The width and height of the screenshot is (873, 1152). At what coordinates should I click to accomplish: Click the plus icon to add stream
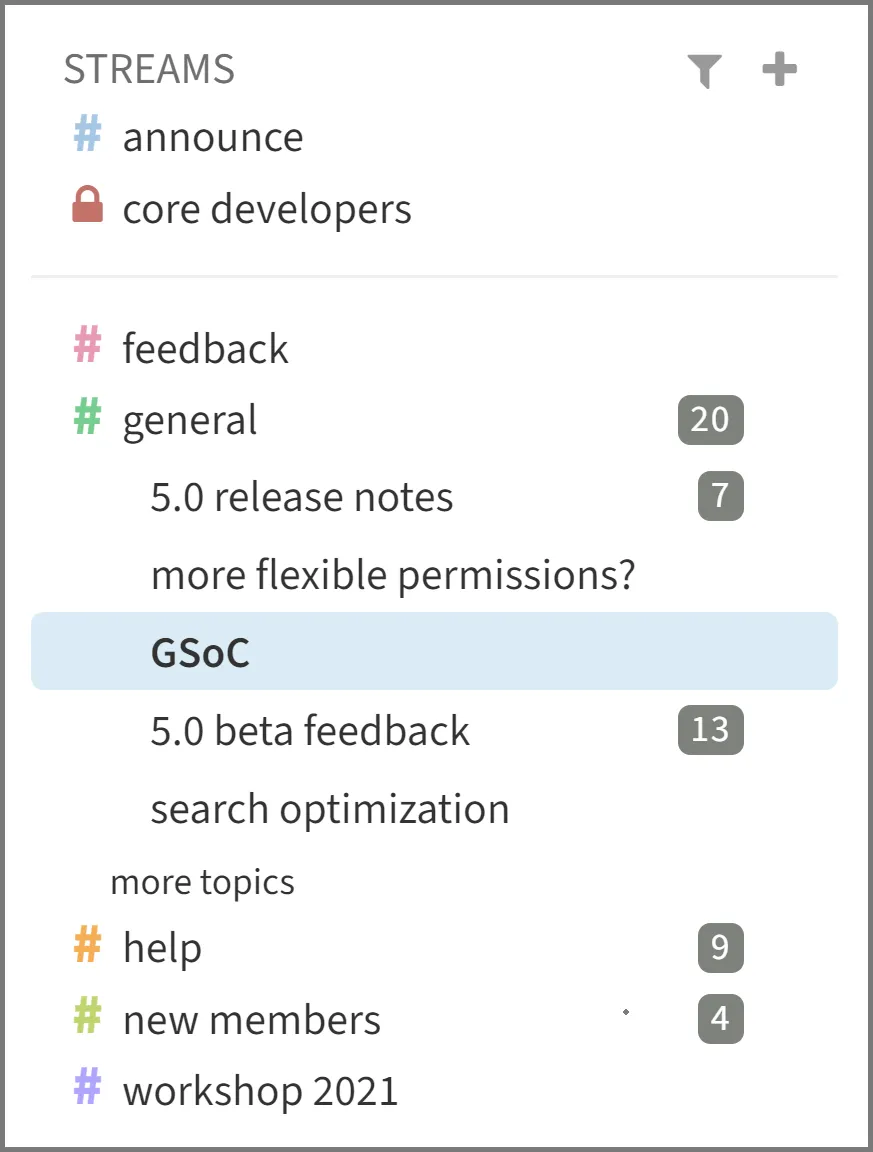pyautogui.click(x=779, y=70)
